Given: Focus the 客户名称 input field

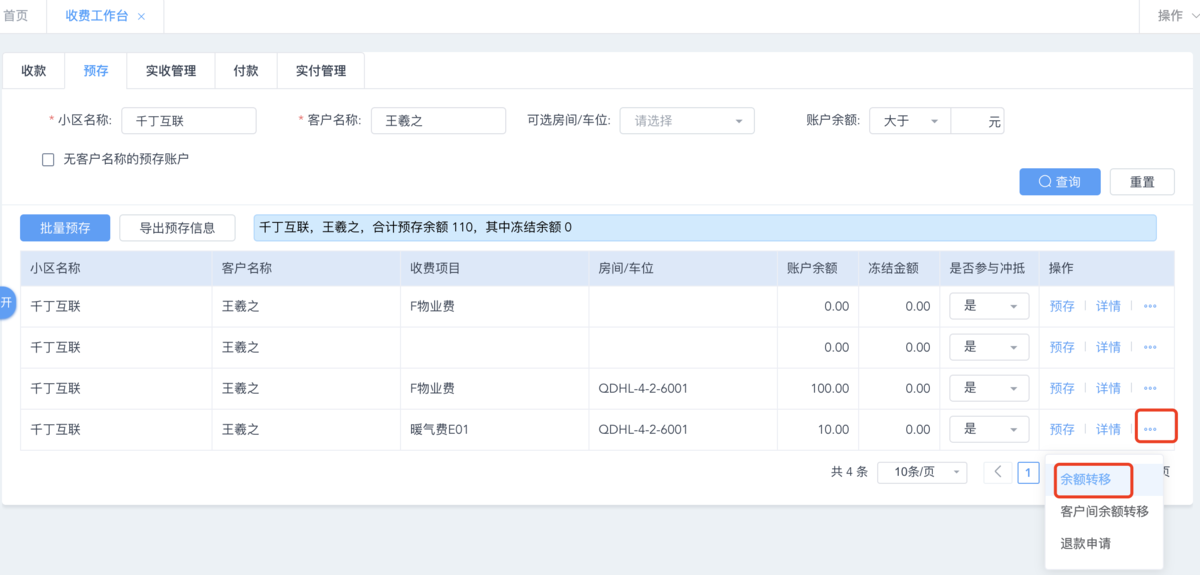Looking at the screenshot, I should pos(439,121).
